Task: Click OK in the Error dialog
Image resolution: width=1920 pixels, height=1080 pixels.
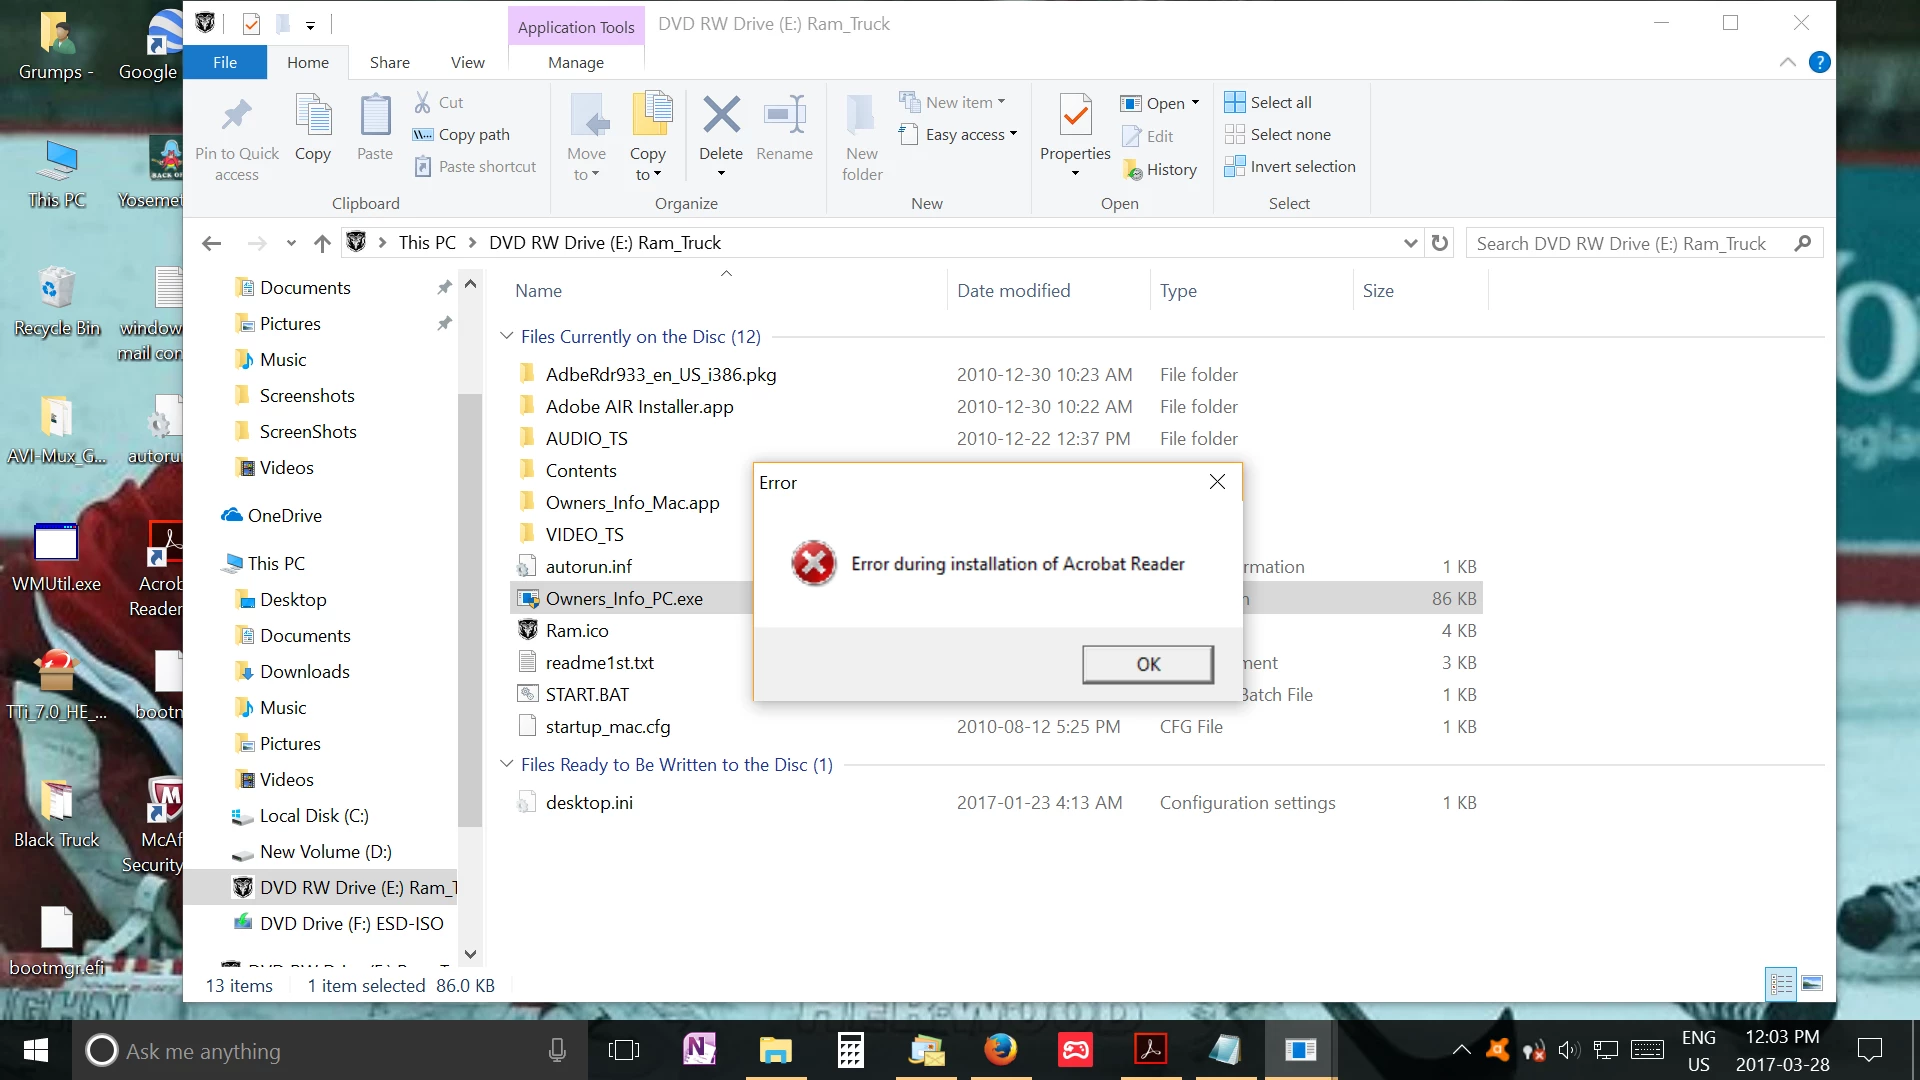Action: (1147, 664)
